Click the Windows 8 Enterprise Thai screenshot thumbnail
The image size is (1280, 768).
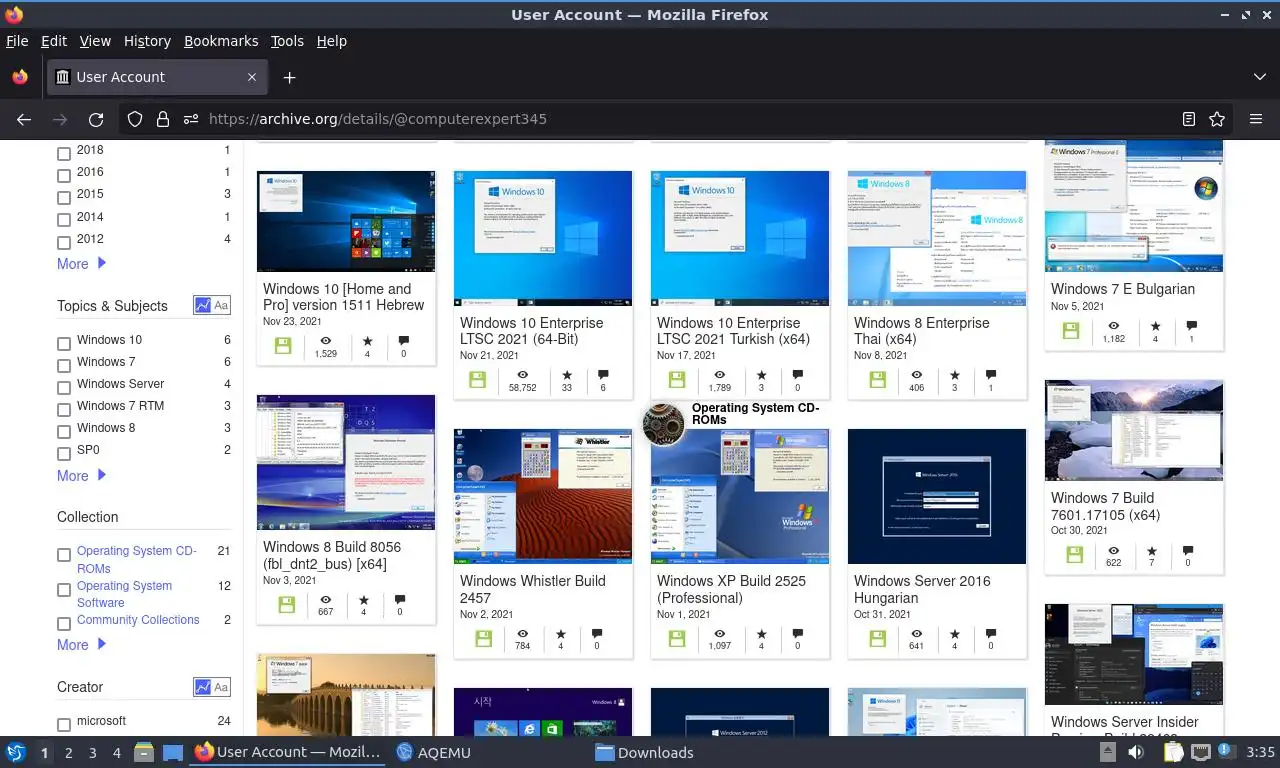pyautogui.click(x=937, y=238)
